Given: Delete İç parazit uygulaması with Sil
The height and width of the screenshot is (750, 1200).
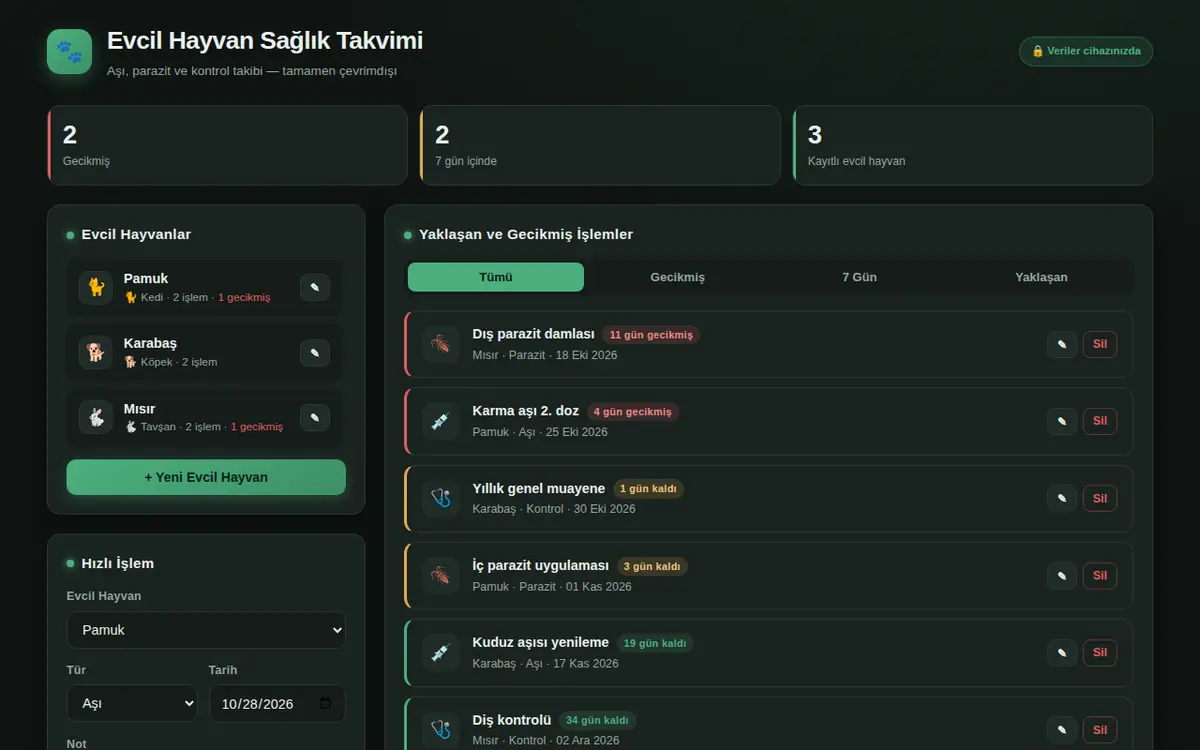Looking at the screenshot, I should 1100,575.
